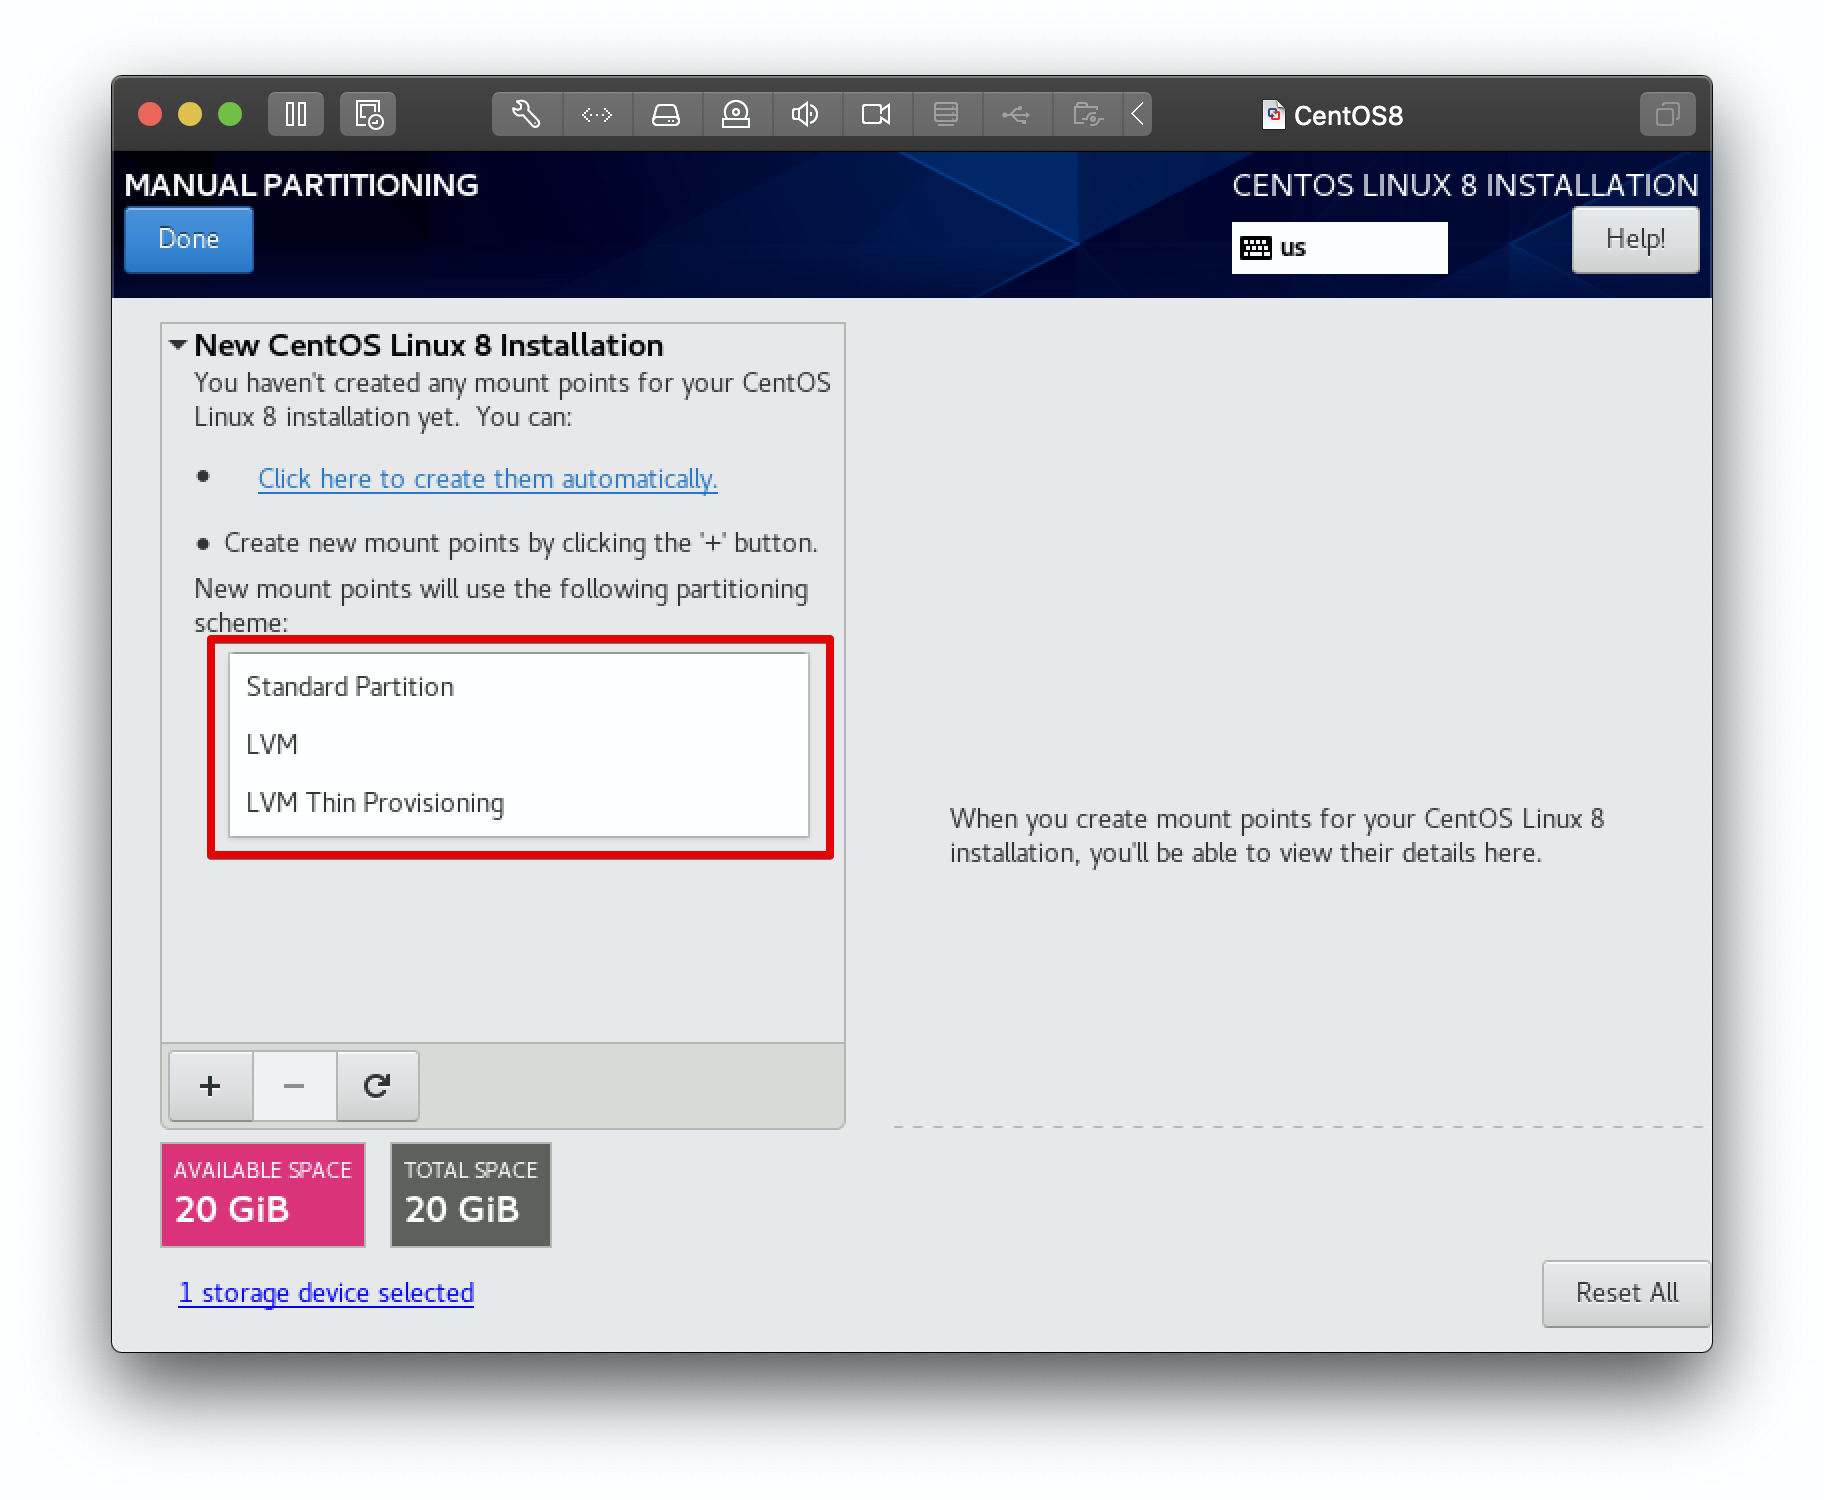Screen dimensions: 1824x1500
Task: Close the CentOS8 window with red button
Action: pos(150,114)
